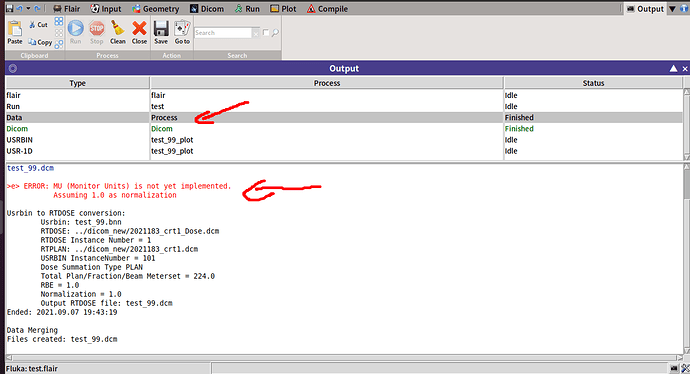Click the unselect-all grey squares icon
690x374 pixels.
coord(59,33)
